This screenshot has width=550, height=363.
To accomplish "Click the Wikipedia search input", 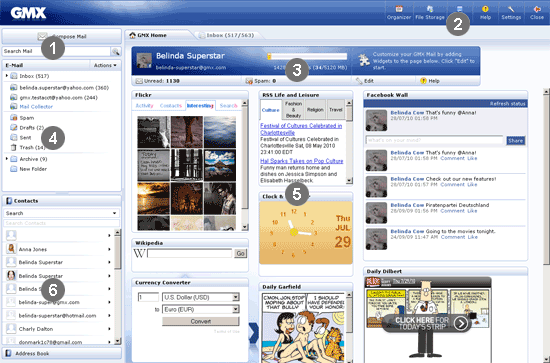I will pos(189,253).
